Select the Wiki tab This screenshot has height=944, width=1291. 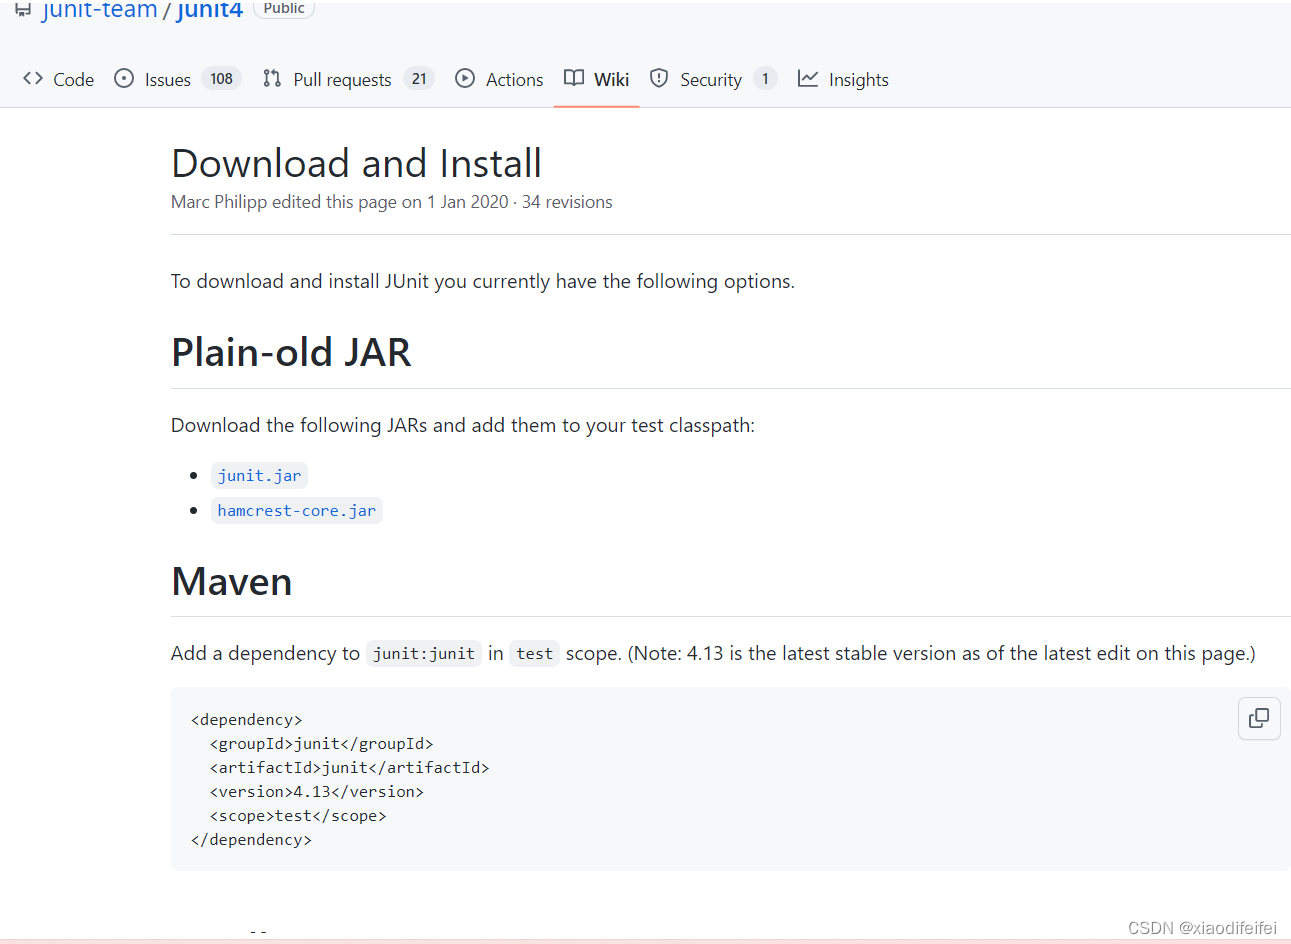pos(596,79)
